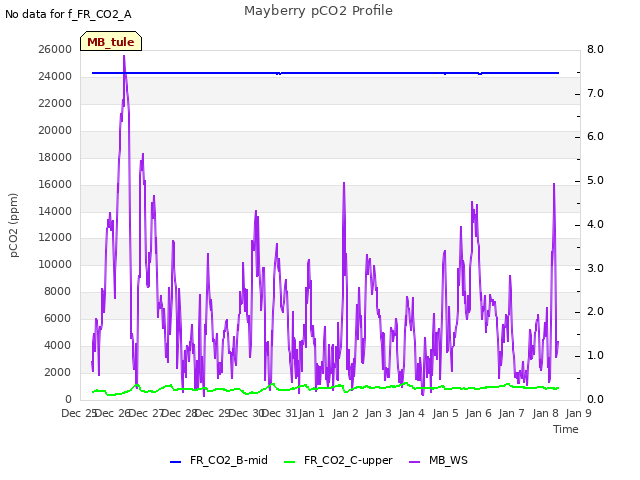Screen dimensions: 640x480
Task: Click the 20000 y-axis tick label
Action: [x=55, y=131]
